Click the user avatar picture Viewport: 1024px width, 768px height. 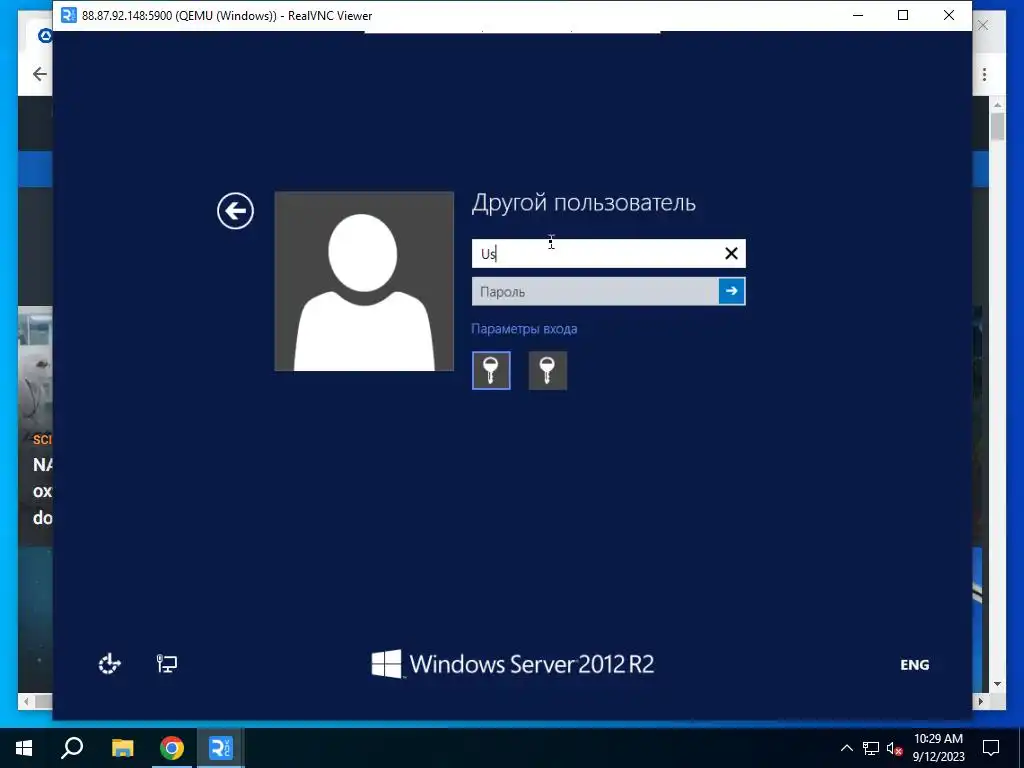364,281
